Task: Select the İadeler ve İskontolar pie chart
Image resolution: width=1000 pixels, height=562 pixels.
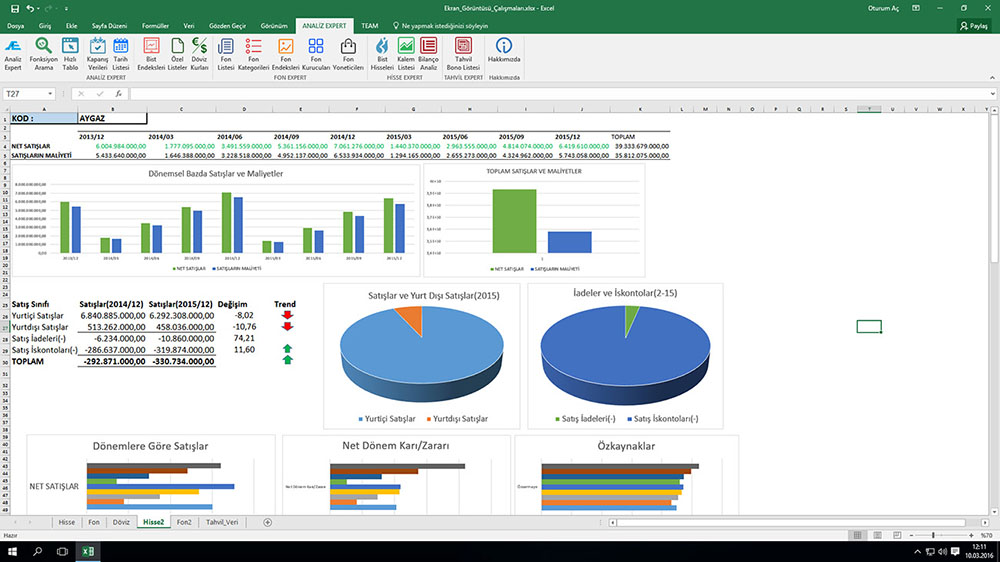Action: click(625, 356)
